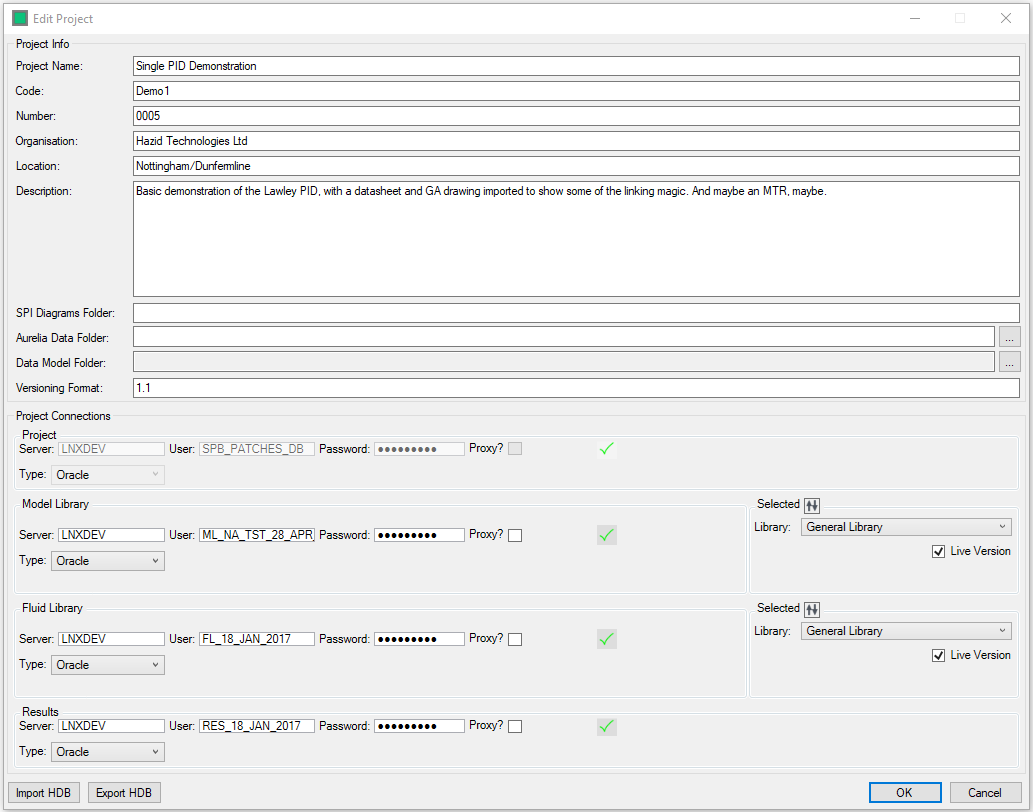Screen dimensions: 1033x812
Task: Click the Fluid Library selected swap icon
Action: coord(812,609)
